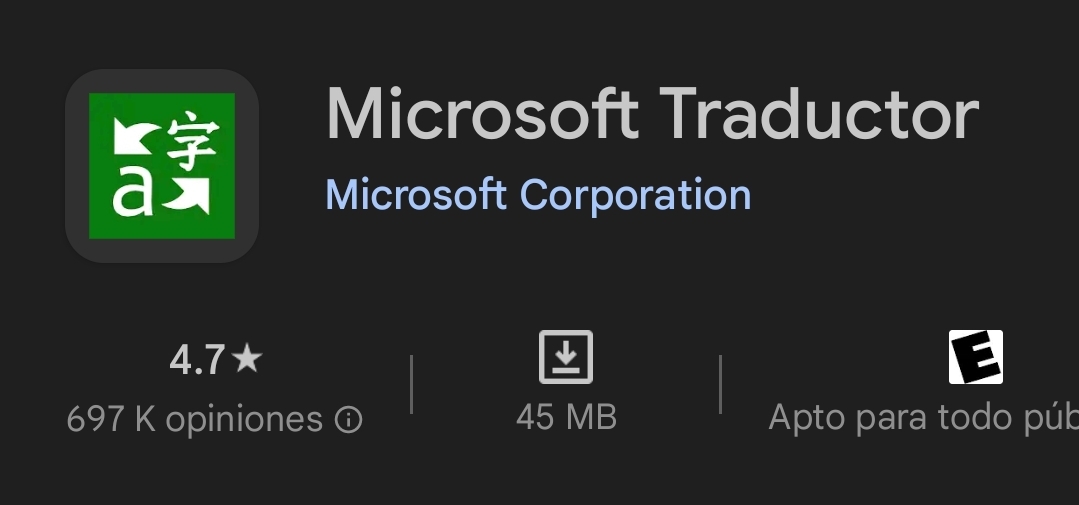Click the download size icon
Image resolution: width=1079 pixels, height=505 pixels.
[566, 357]
